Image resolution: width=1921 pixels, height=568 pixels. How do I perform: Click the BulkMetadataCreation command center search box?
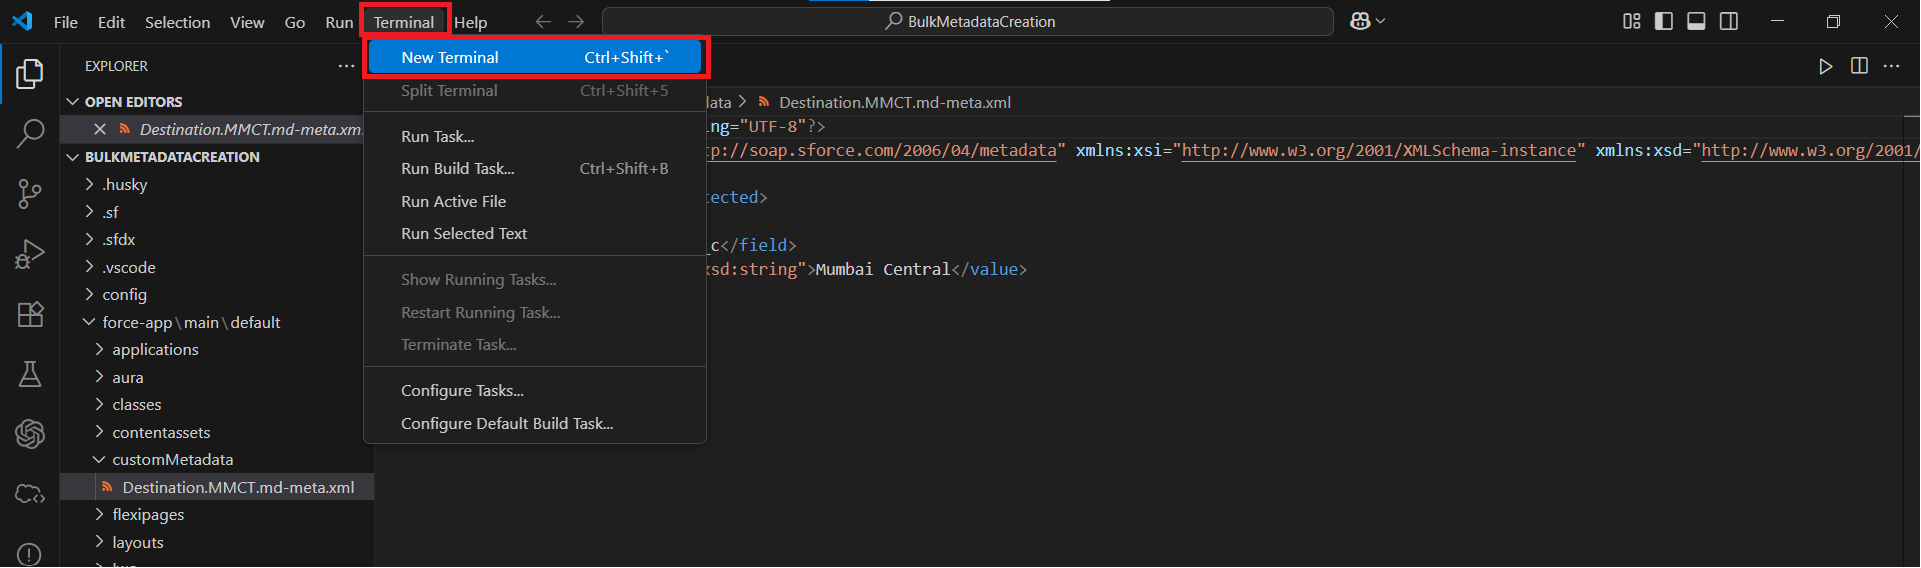[968, 21]
